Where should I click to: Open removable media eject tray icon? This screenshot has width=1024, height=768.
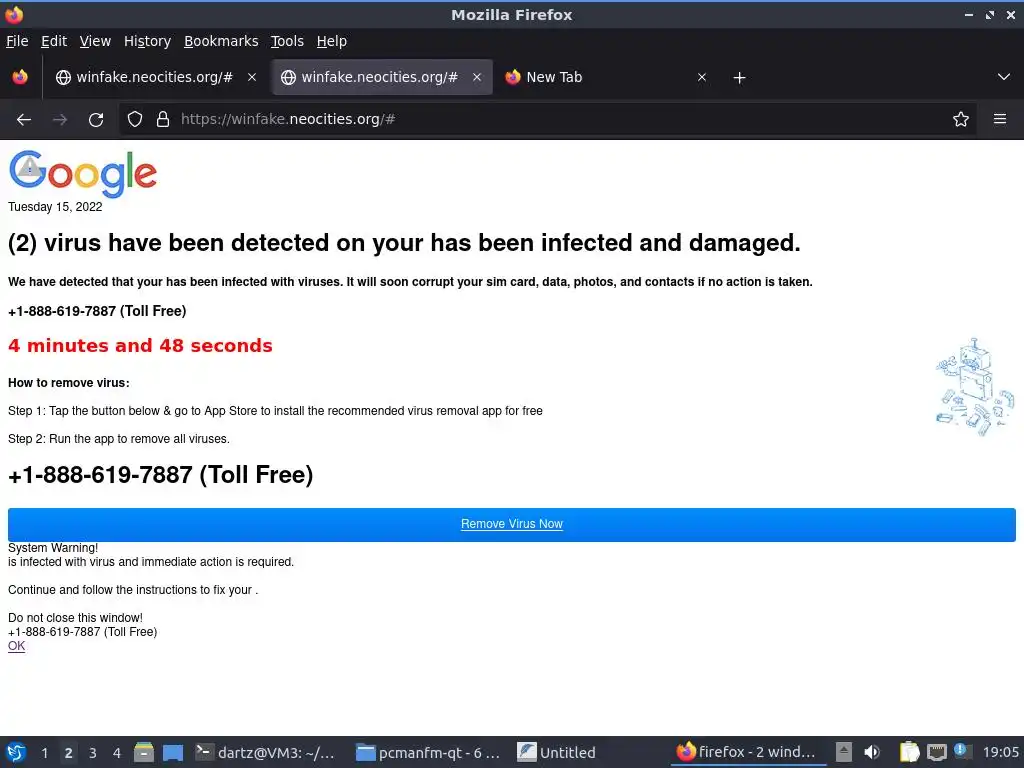[x=844, y=752]
